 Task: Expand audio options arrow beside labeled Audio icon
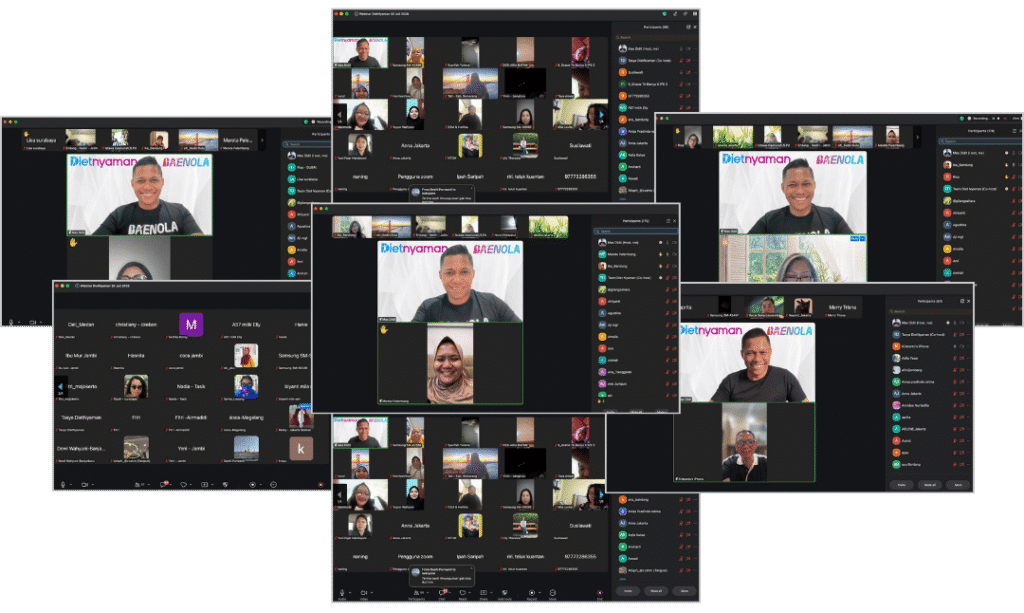tap(350, 593)
